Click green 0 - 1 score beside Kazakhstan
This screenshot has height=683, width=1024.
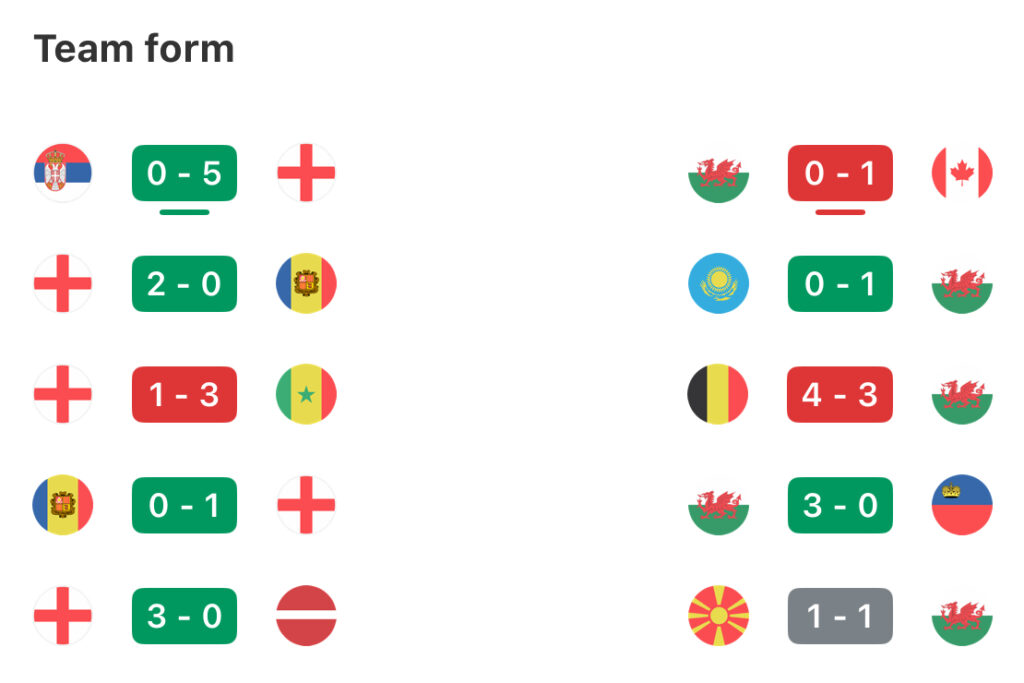point(840,284)
